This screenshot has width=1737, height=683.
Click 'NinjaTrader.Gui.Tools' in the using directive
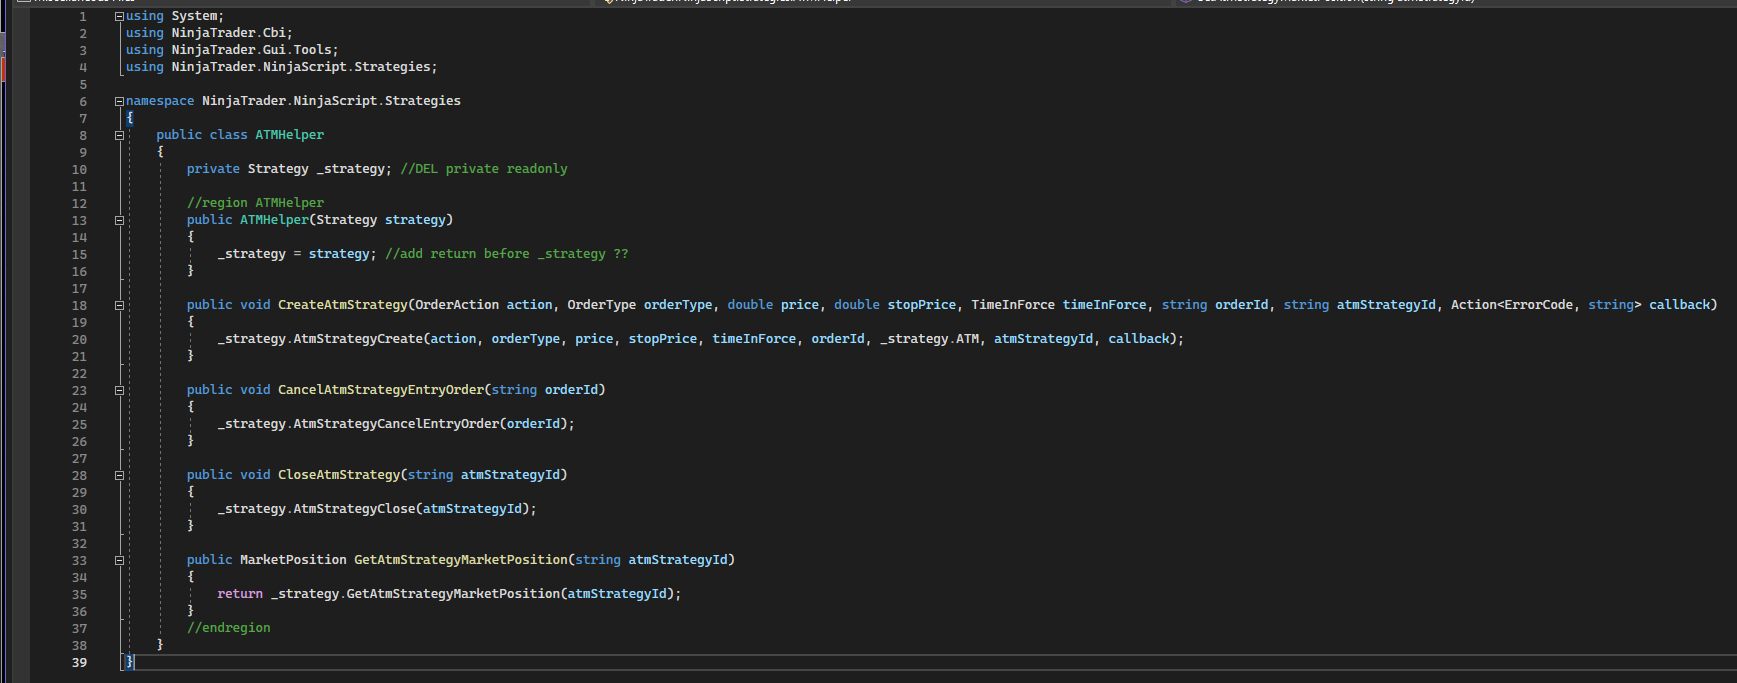(251, 50)
